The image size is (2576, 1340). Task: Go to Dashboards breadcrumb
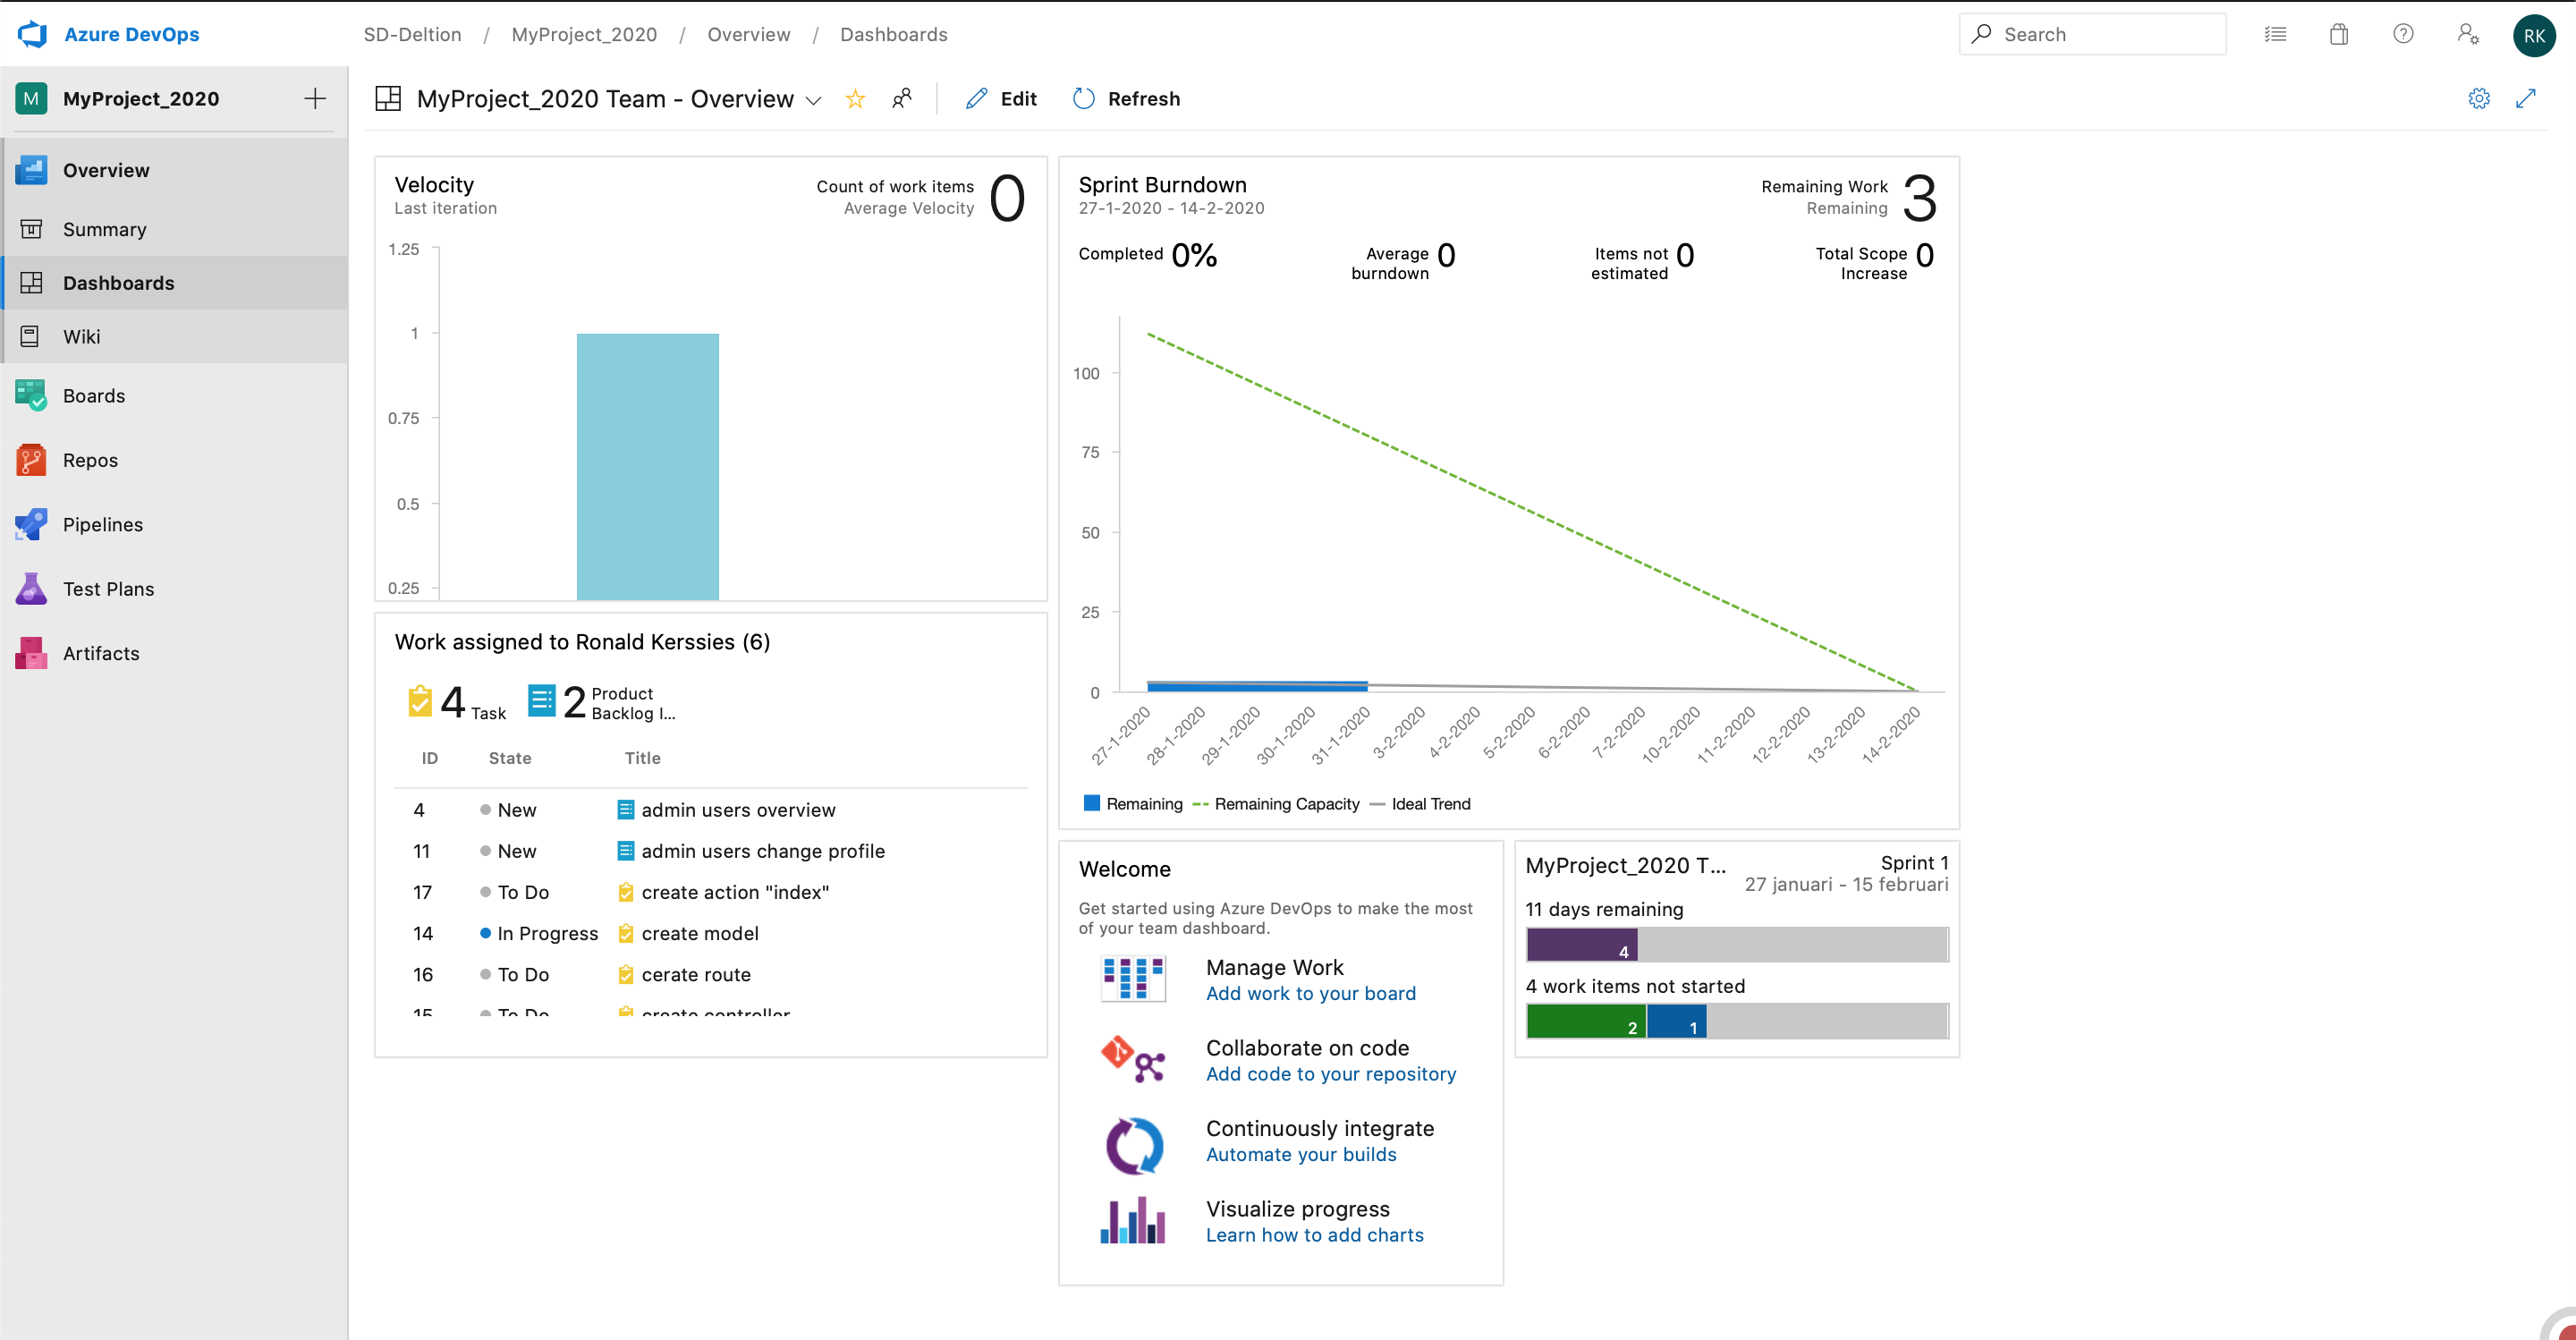[x=893, y=34]
